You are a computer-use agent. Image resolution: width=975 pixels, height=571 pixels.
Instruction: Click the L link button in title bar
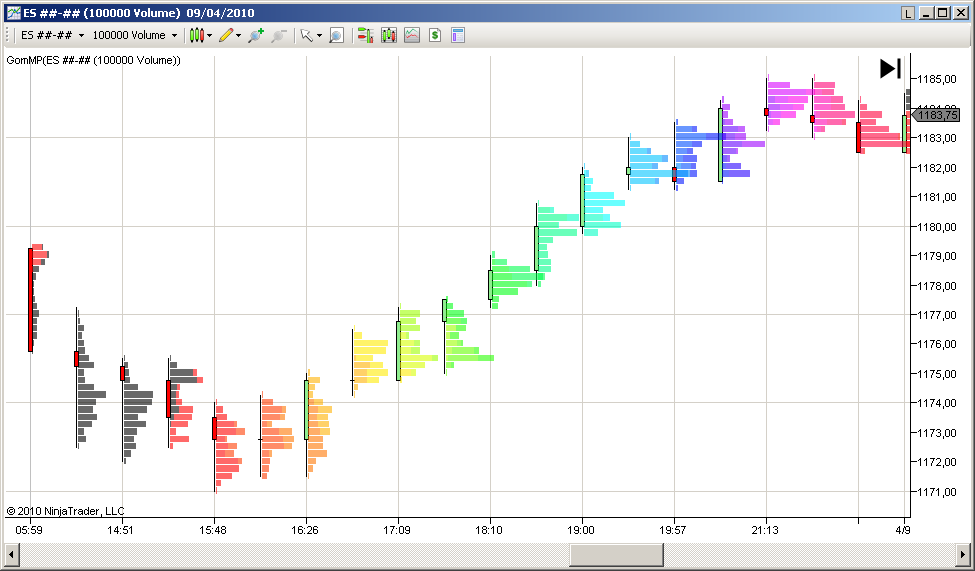908,13
